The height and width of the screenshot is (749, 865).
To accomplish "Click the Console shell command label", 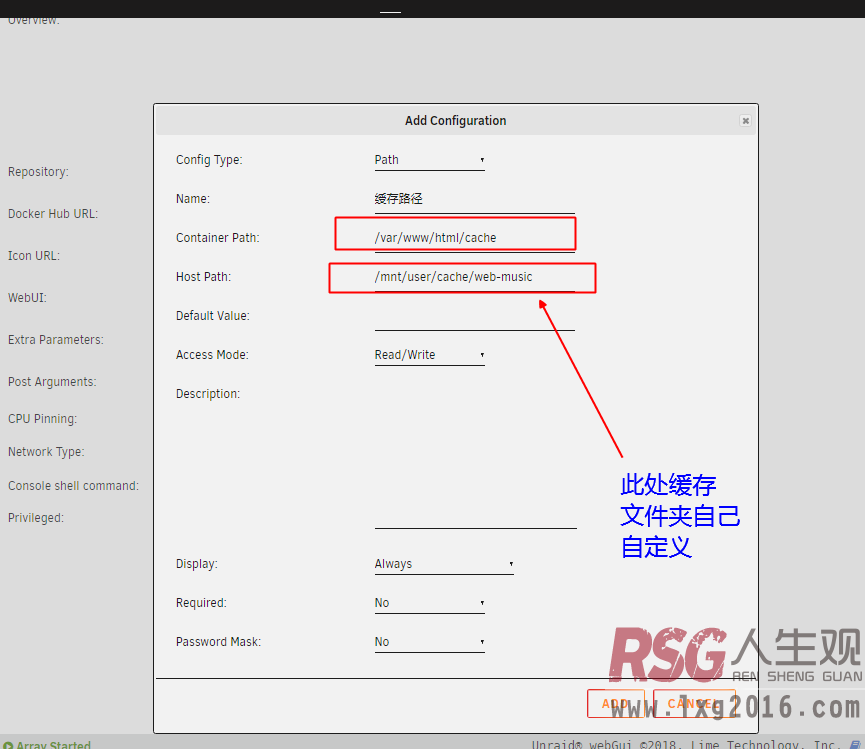I will click(73, 486).
